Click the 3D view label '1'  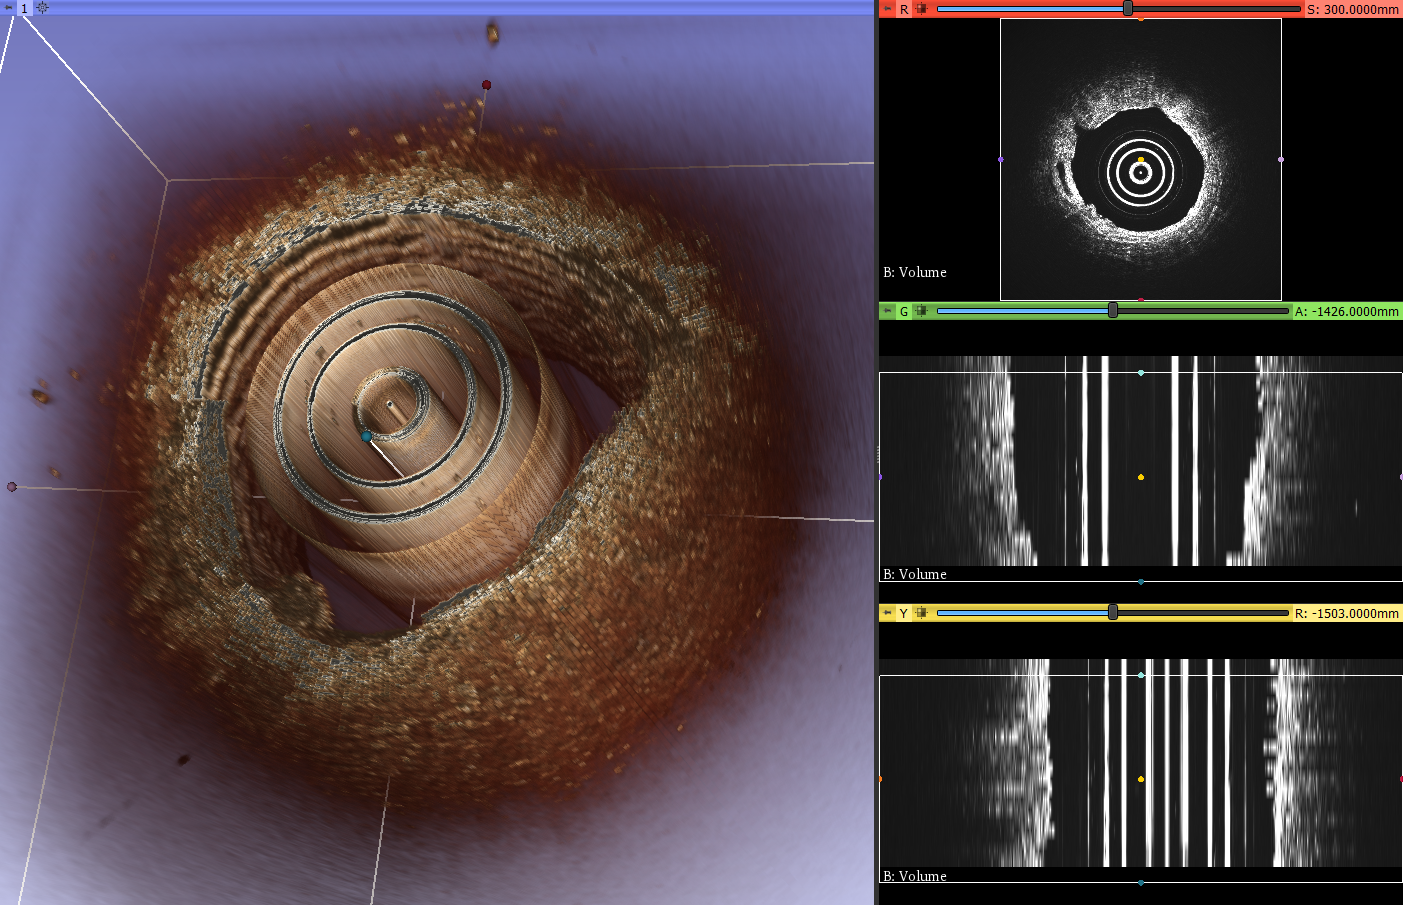click(25, 8)
